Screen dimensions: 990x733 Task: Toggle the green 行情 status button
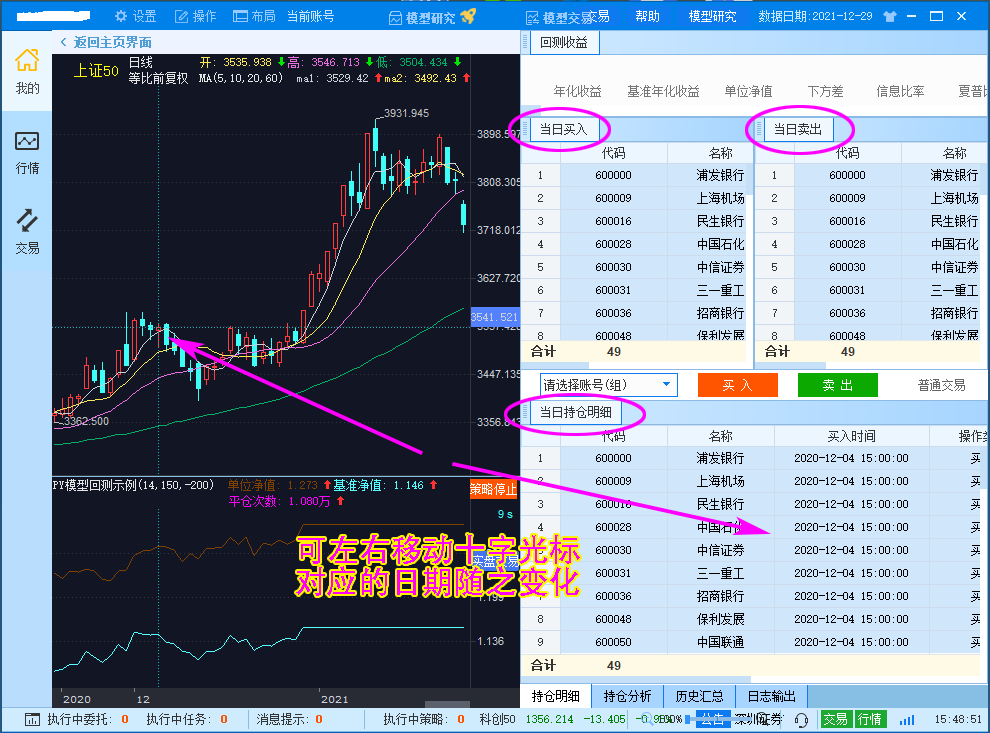(869, 719)
